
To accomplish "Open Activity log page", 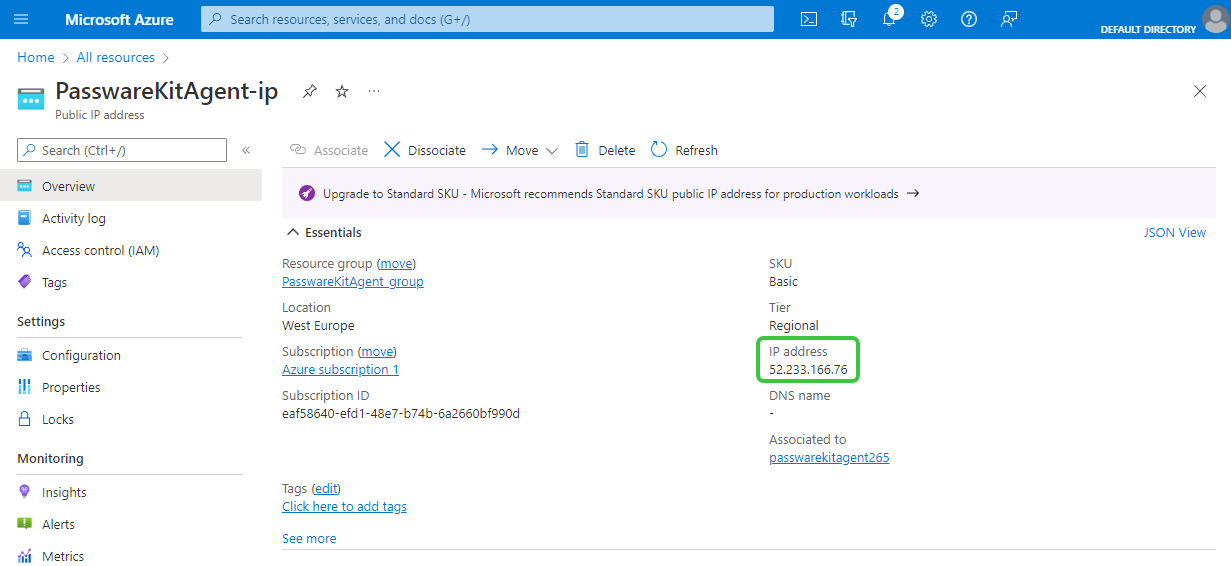I will coord(131,218).
